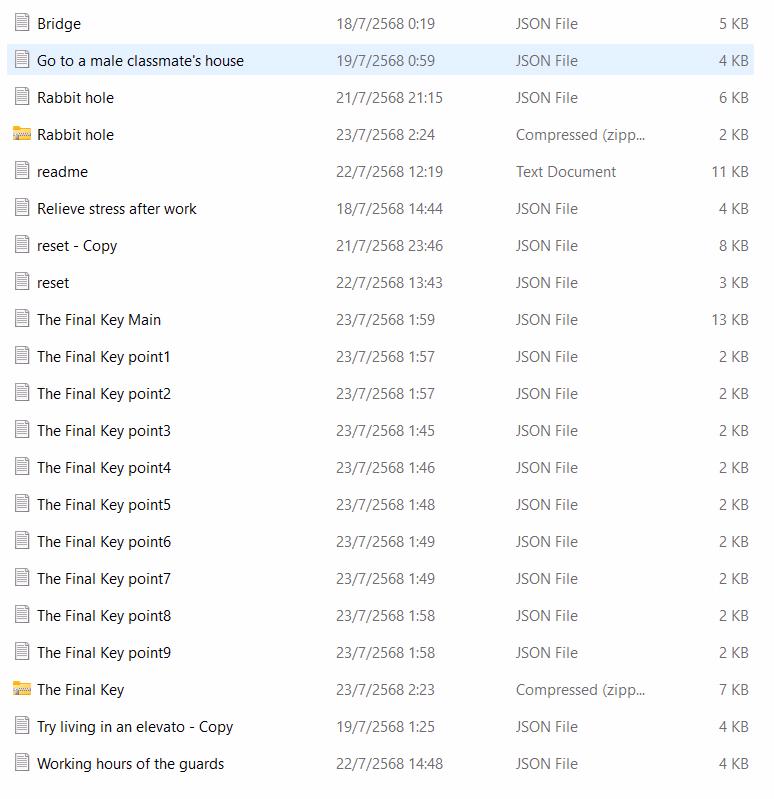Select Try living in an elevato - Copy

pos(135,727)
